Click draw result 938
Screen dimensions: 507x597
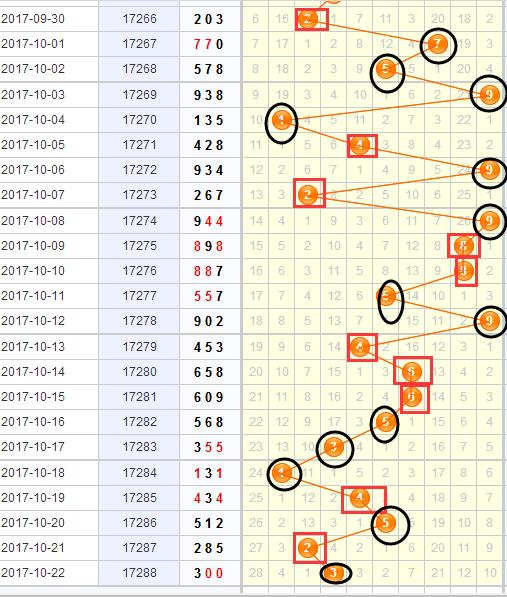click(208, 95)
